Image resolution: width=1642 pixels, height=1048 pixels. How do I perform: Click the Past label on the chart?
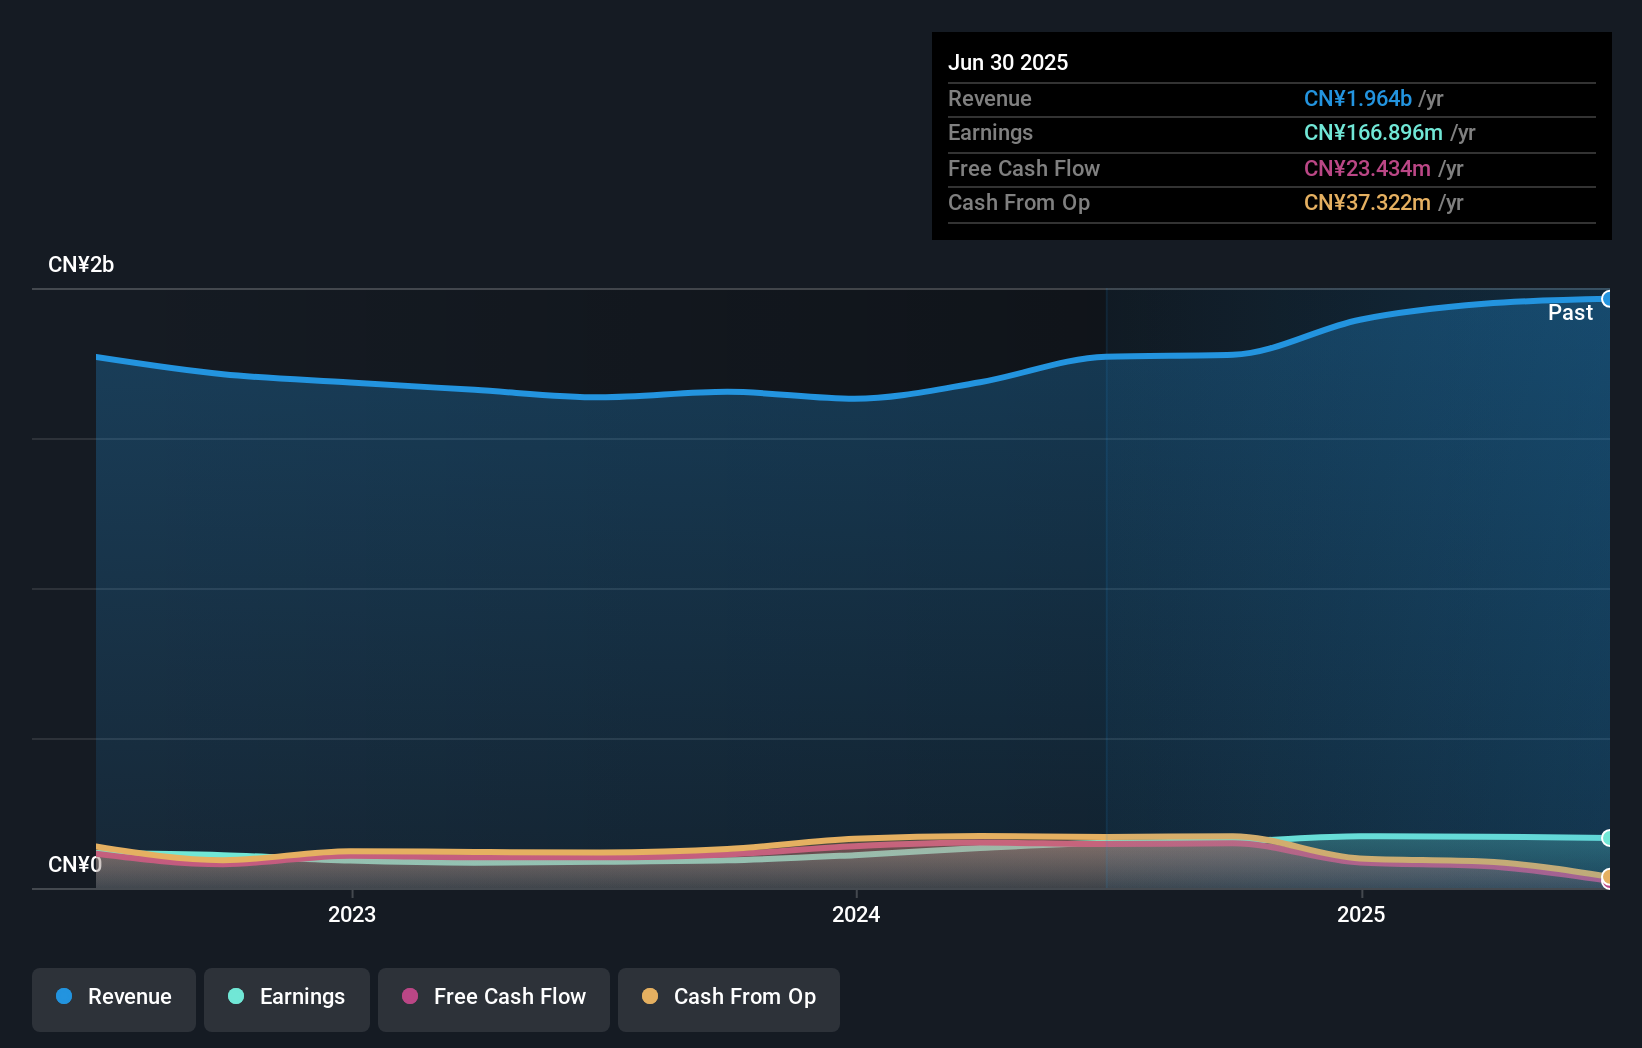click(x=1570, y=313)
